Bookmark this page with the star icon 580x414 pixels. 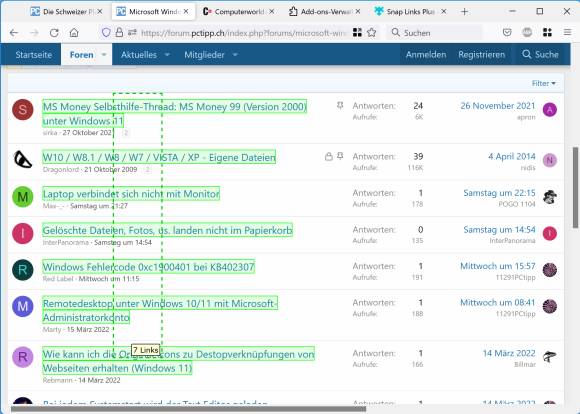pyautogui.click(x=371, y=33)
